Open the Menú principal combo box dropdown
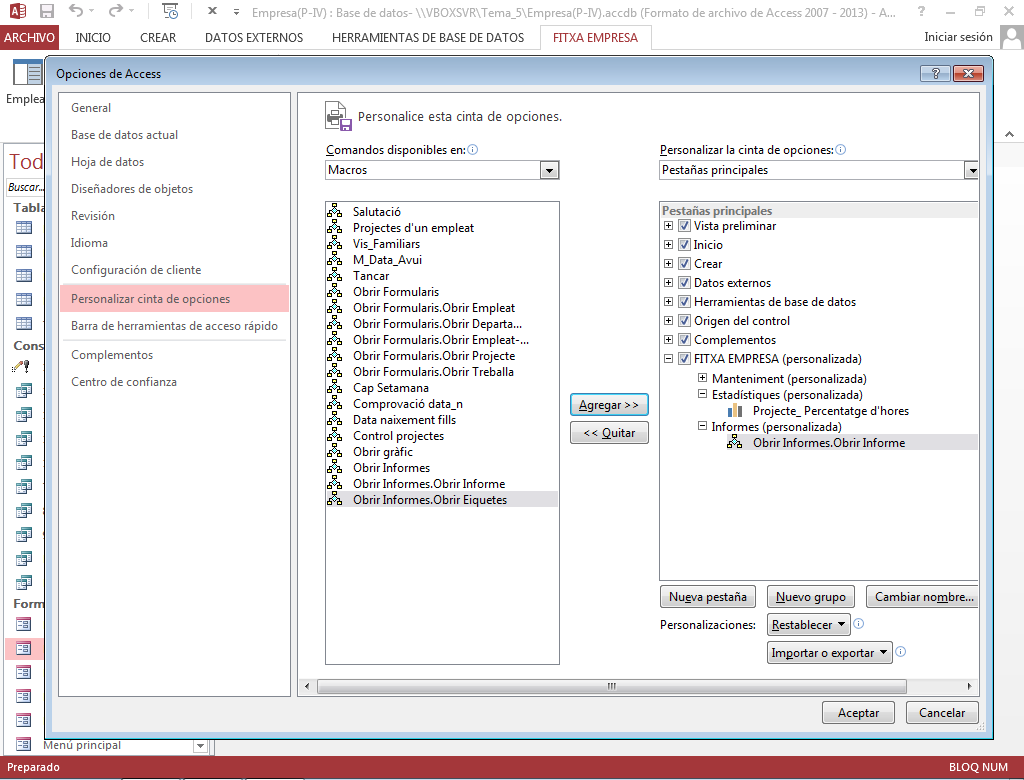 tap(200, 745)
